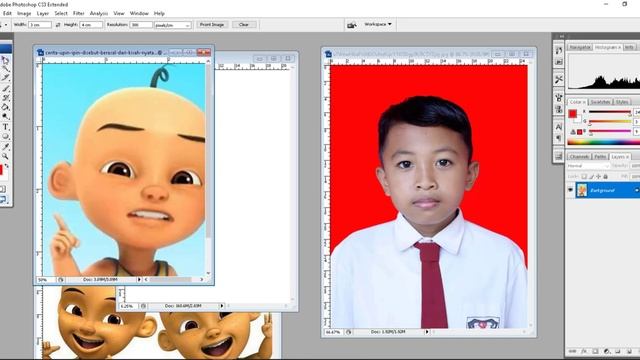
Task: Select the Magic Wand tool
Action: coord(5,69)
